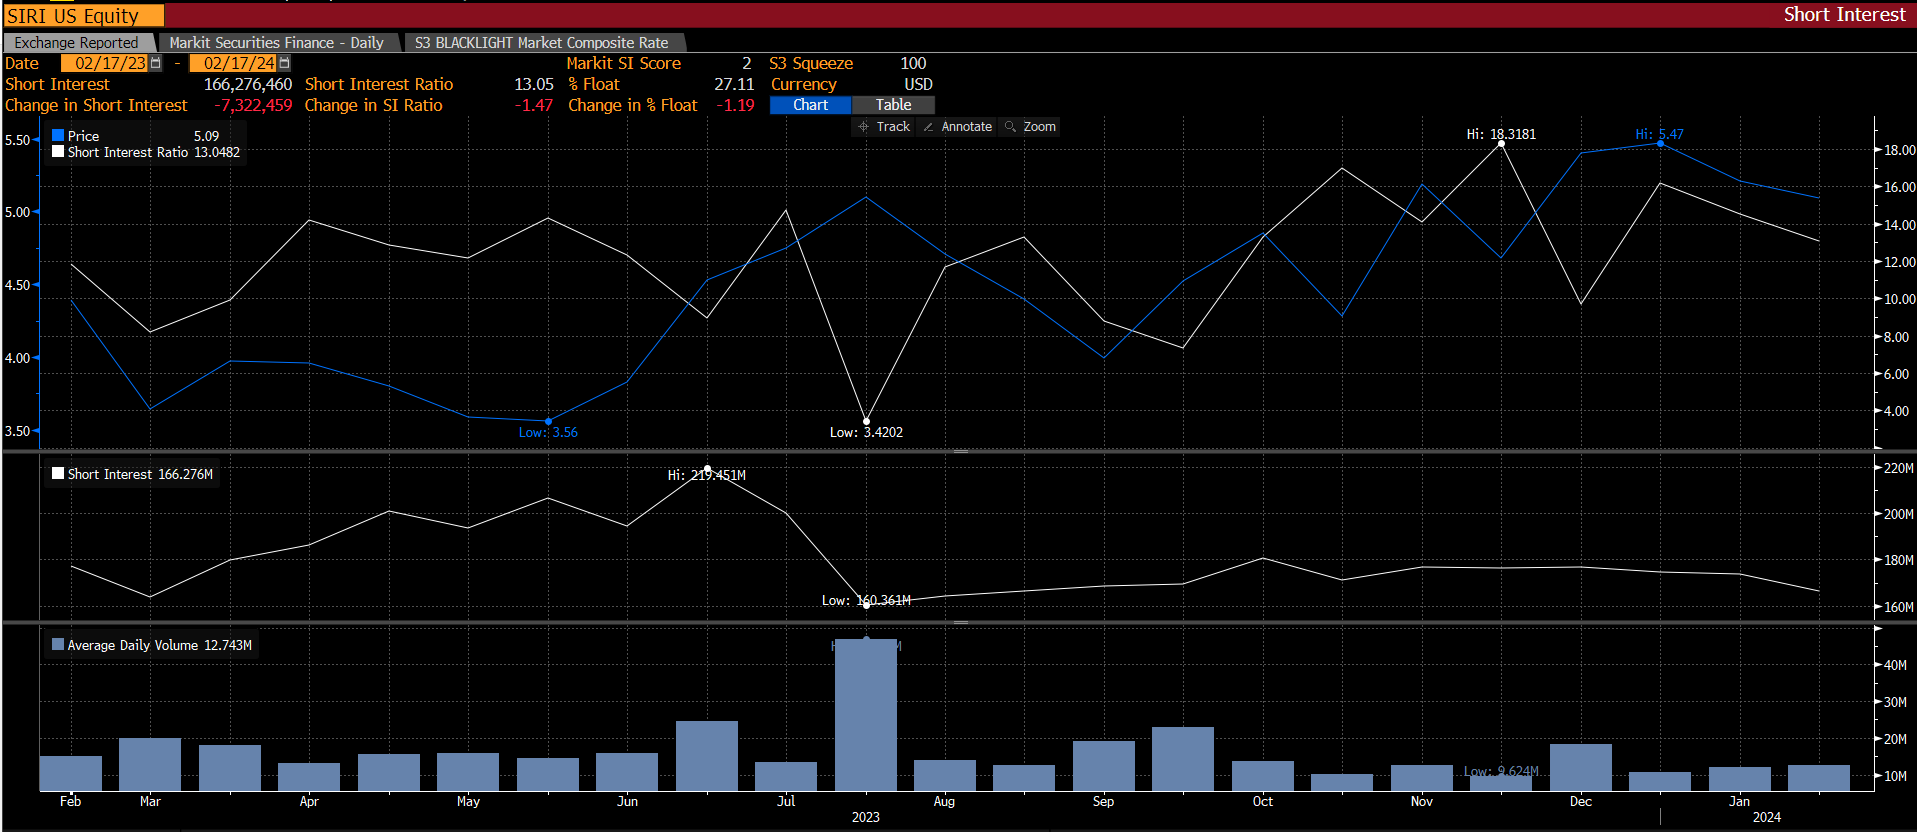Click the Low: 160.361M short interest marker
Screen dimensions: 1917x832
click(866, 604)
